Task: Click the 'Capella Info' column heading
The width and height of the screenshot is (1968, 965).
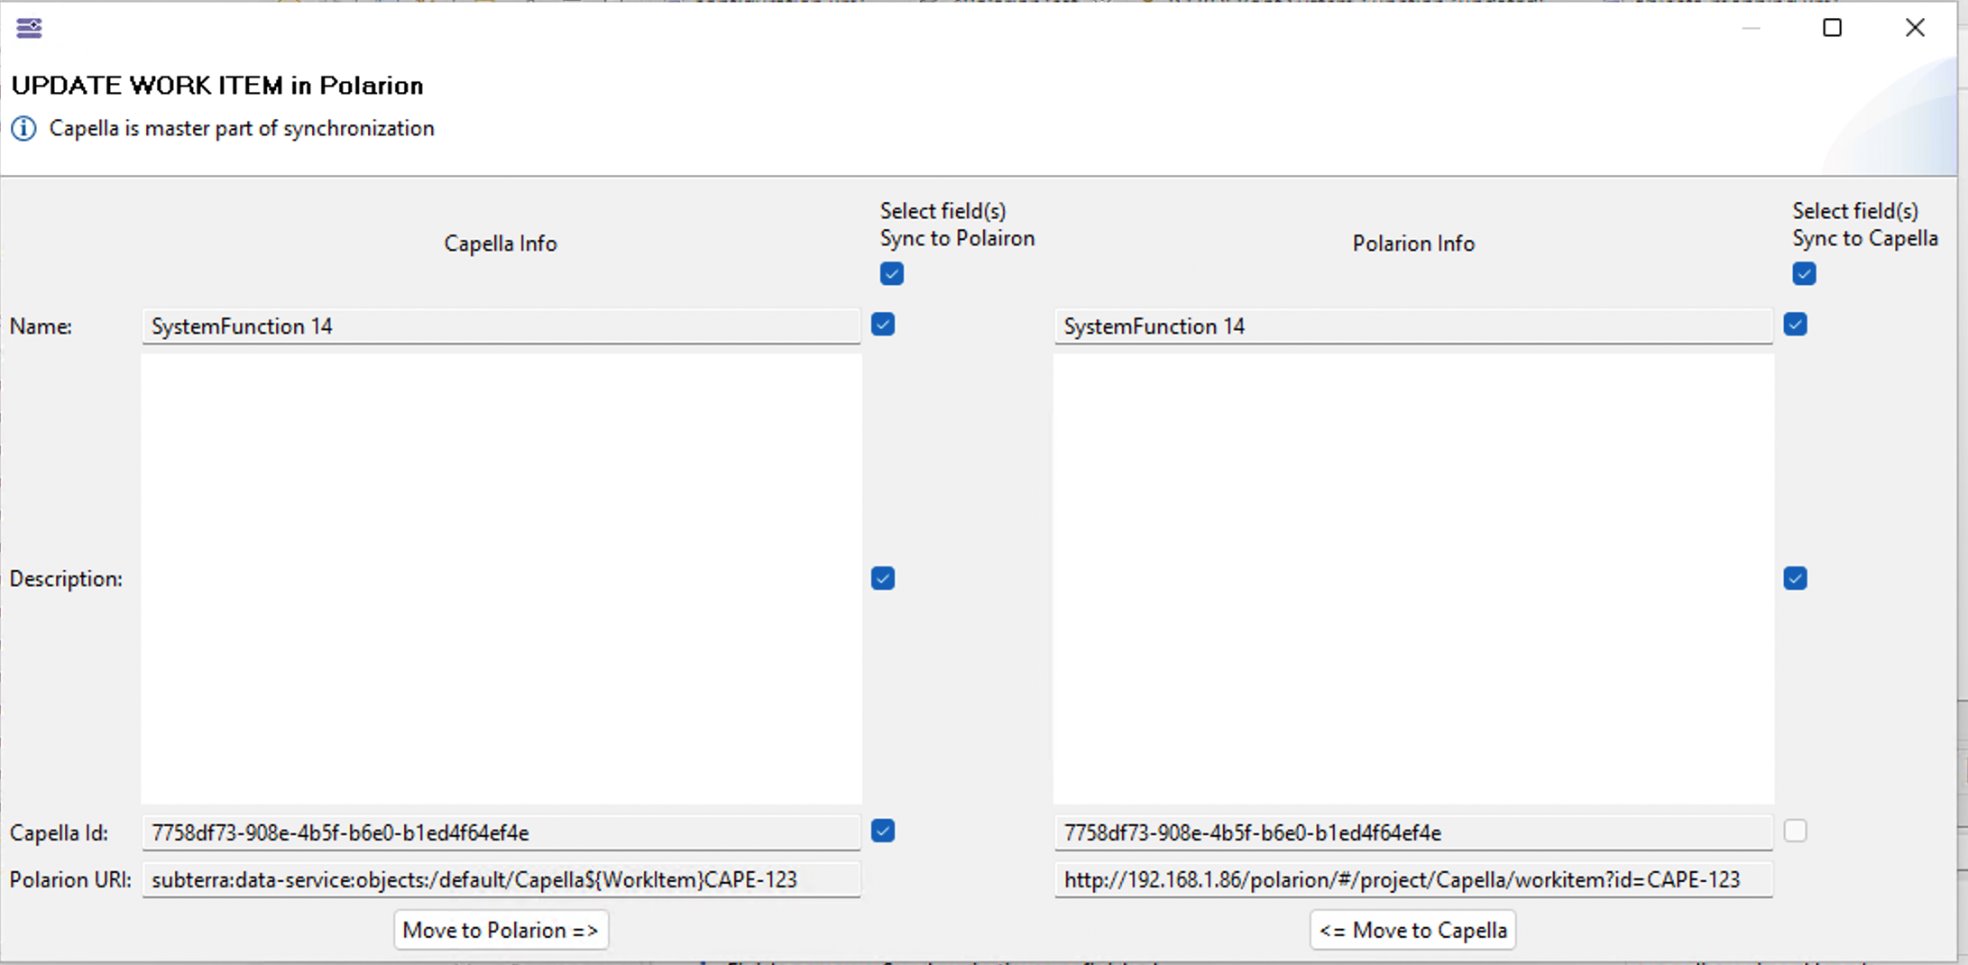Action: pos(500,244)
